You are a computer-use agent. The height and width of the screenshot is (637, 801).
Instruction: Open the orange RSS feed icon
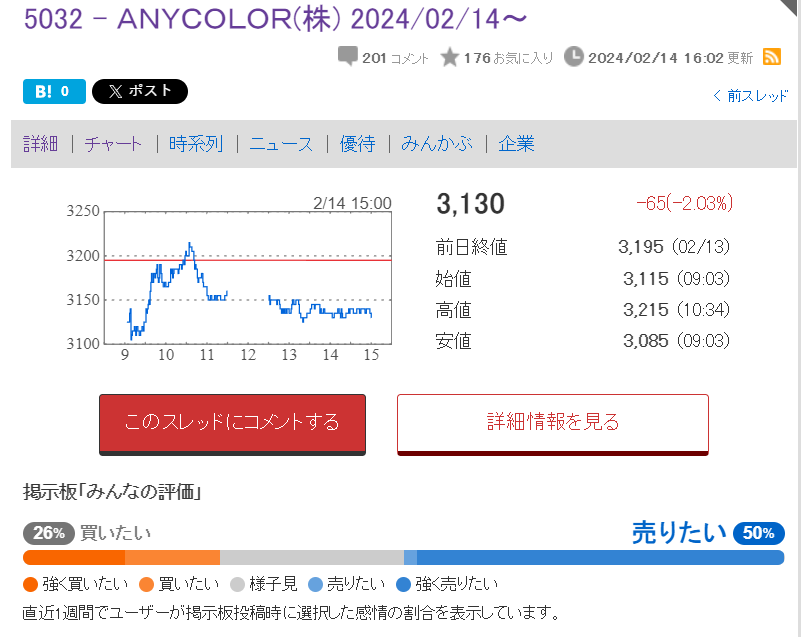771,57
